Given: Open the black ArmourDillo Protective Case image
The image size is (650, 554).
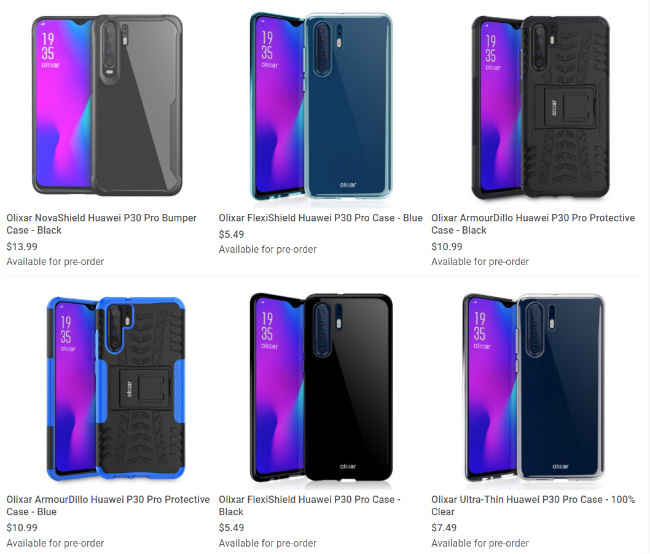Looking at the screenshot, I should pyautogui.click(x=541, y=107).
